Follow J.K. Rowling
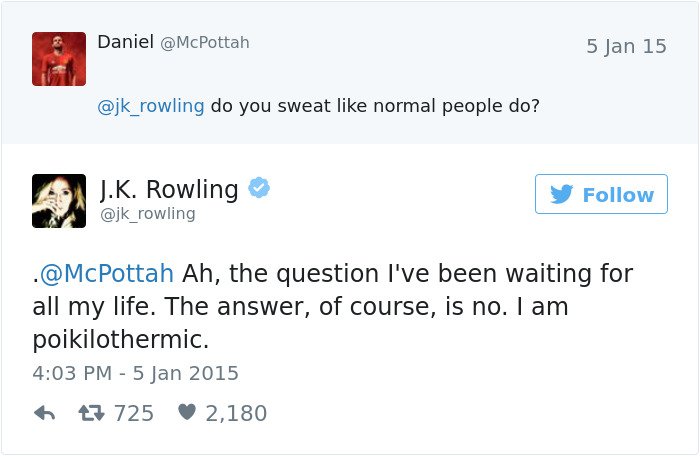Screen dimensions: 700x456 tap(601, 194)
